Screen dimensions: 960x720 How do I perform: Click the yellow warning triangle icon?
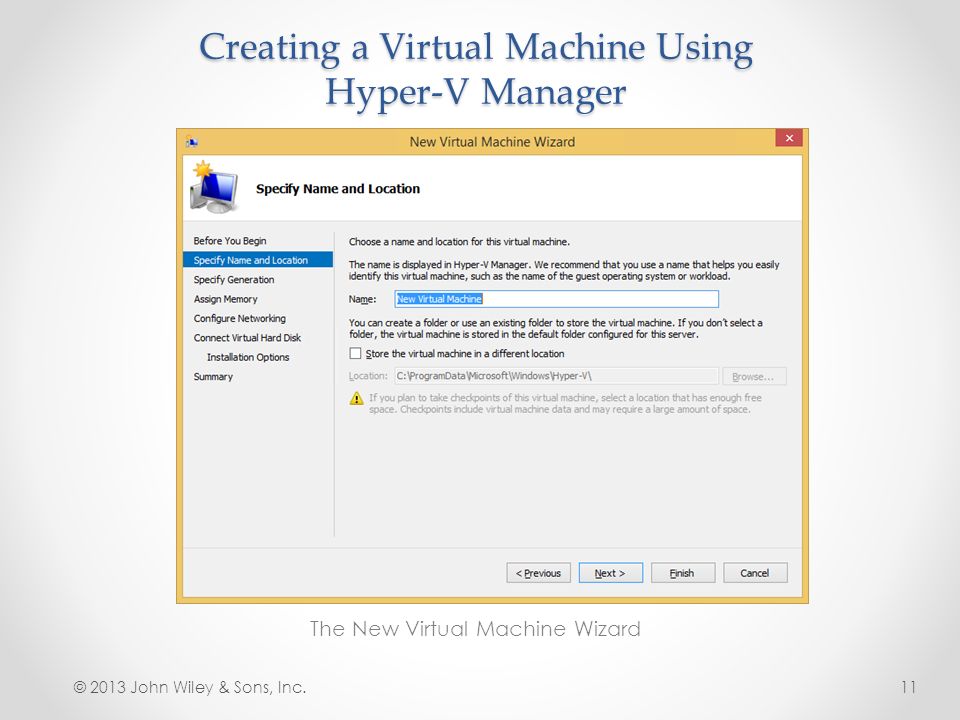[x=356, y=399]
